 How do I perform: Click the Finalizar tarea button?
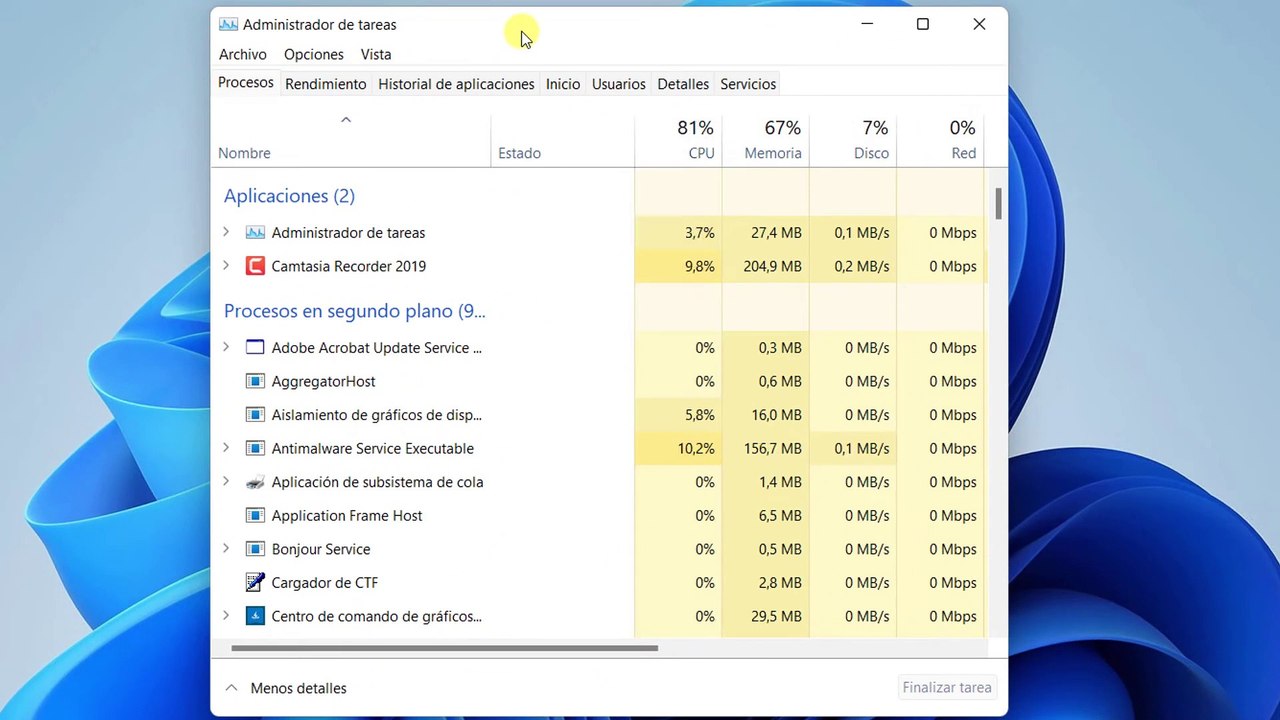coord(947,688)
